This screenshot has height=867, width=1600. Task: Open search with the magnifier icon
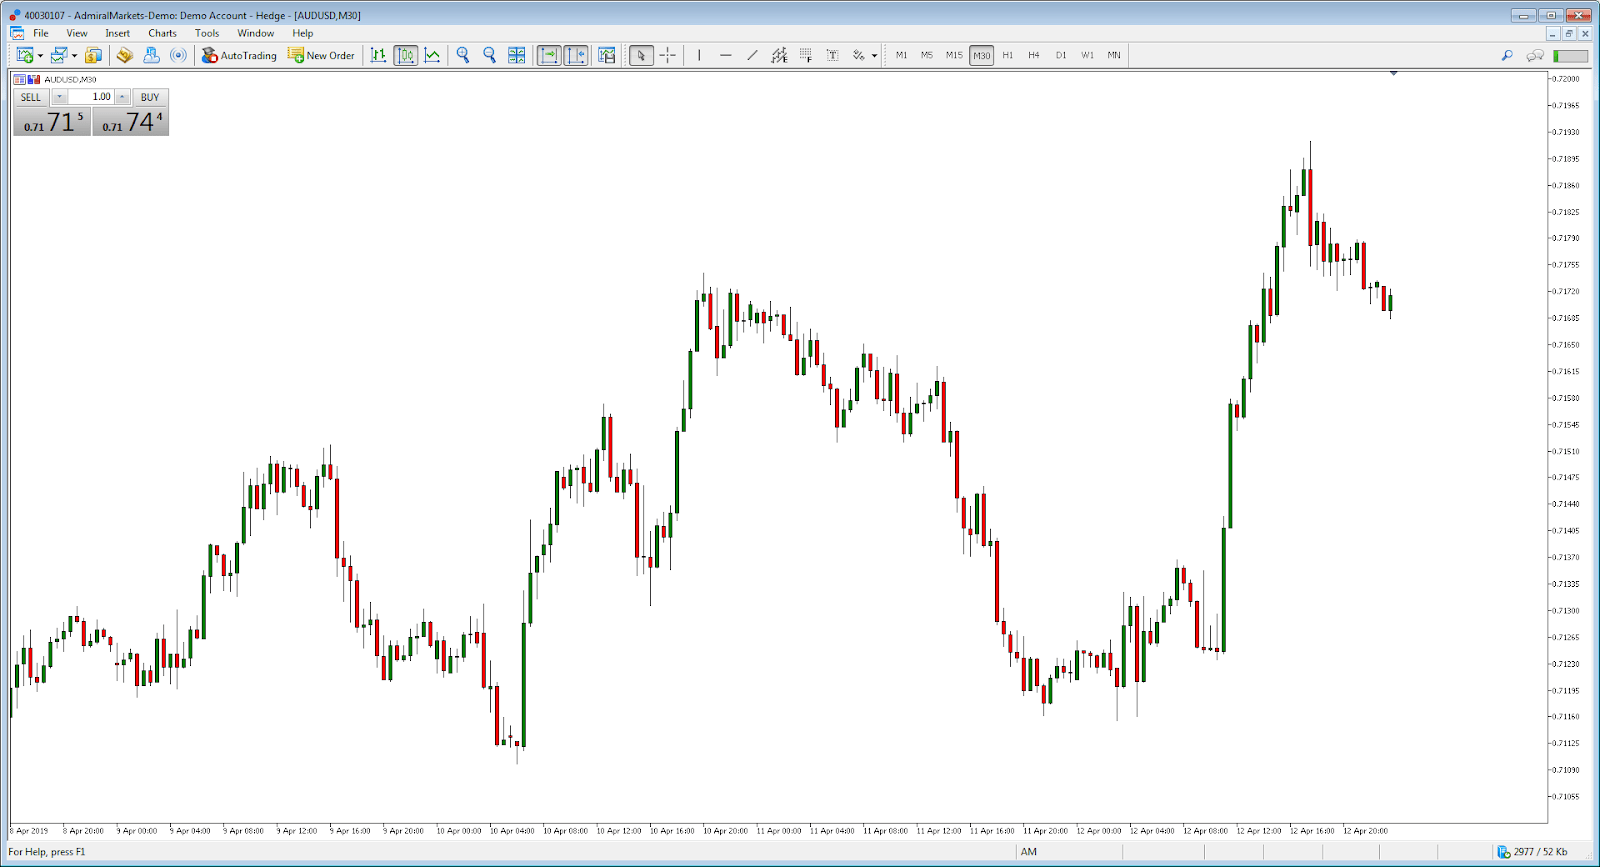click(1507, 55)
